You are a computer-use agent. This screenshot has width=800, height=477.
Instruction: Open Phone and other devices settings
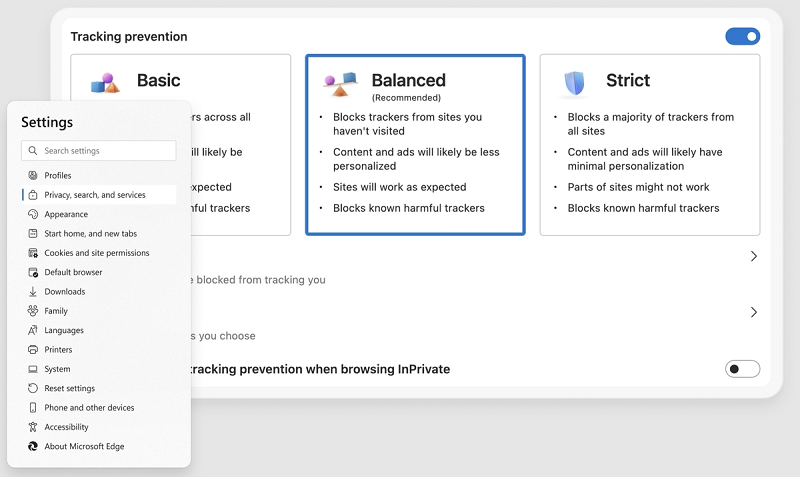point(89,408)
